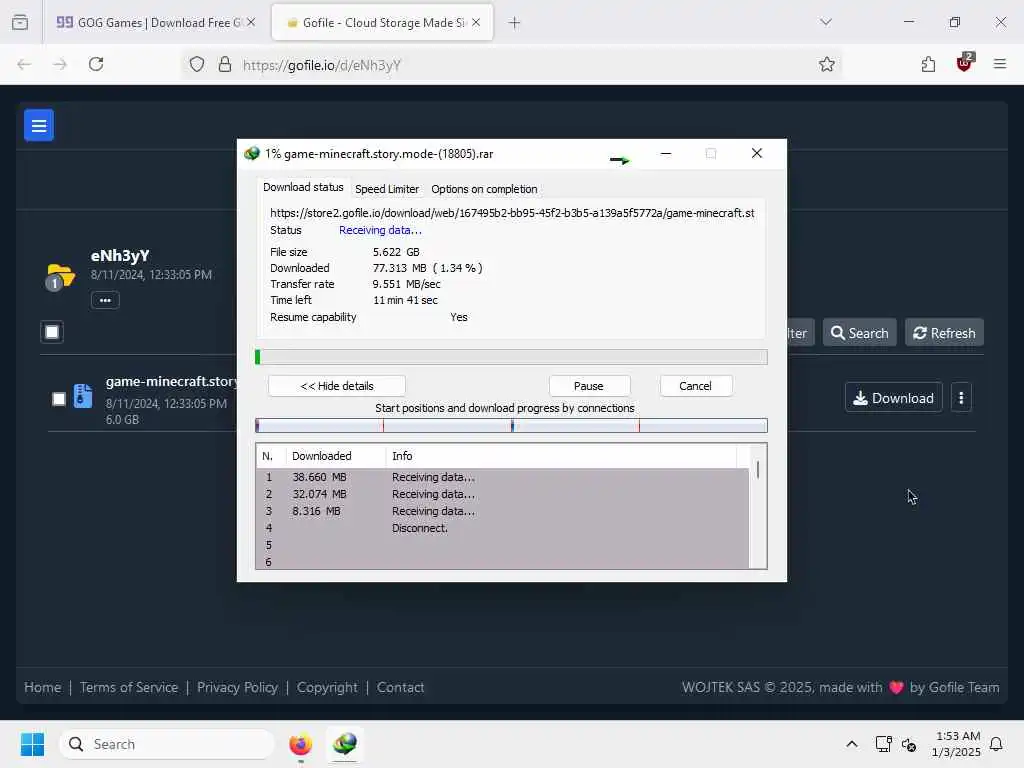1024x768 pixels.
Task: Click the zip file icon for game-minecraft
Action: coord(83,396)
